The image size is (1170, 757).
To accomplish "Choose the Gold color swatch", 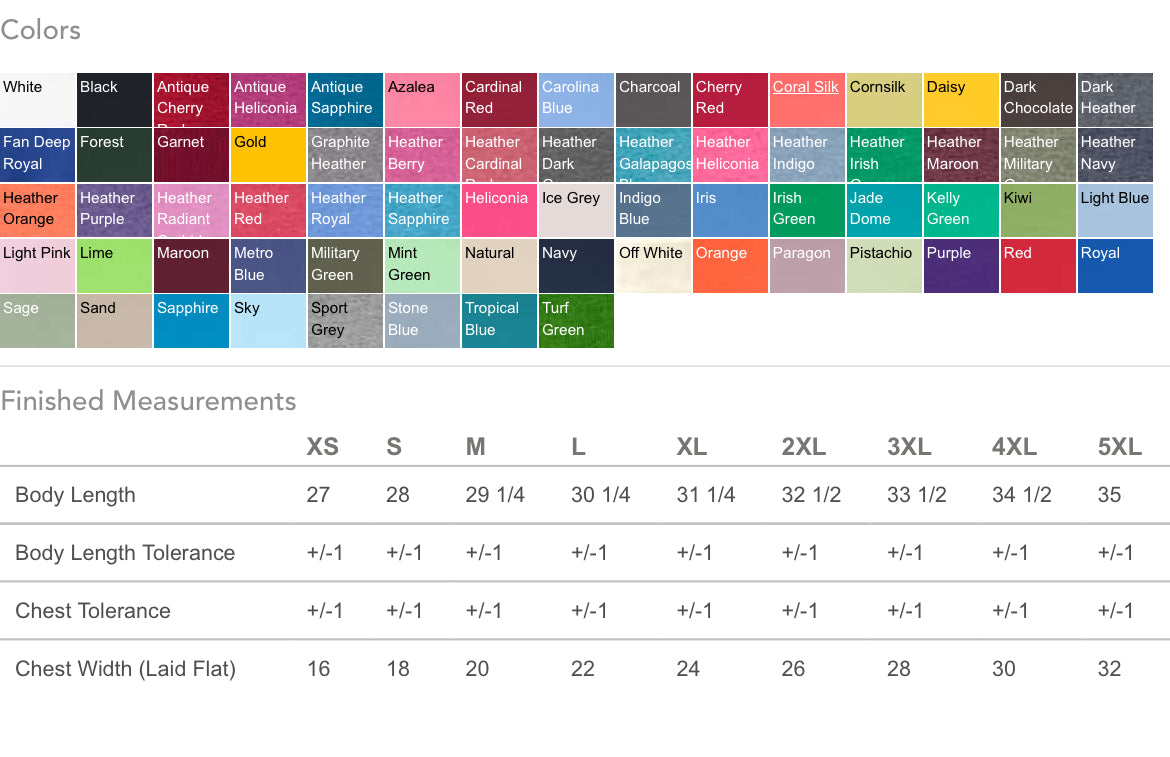I will click(268, 155).
